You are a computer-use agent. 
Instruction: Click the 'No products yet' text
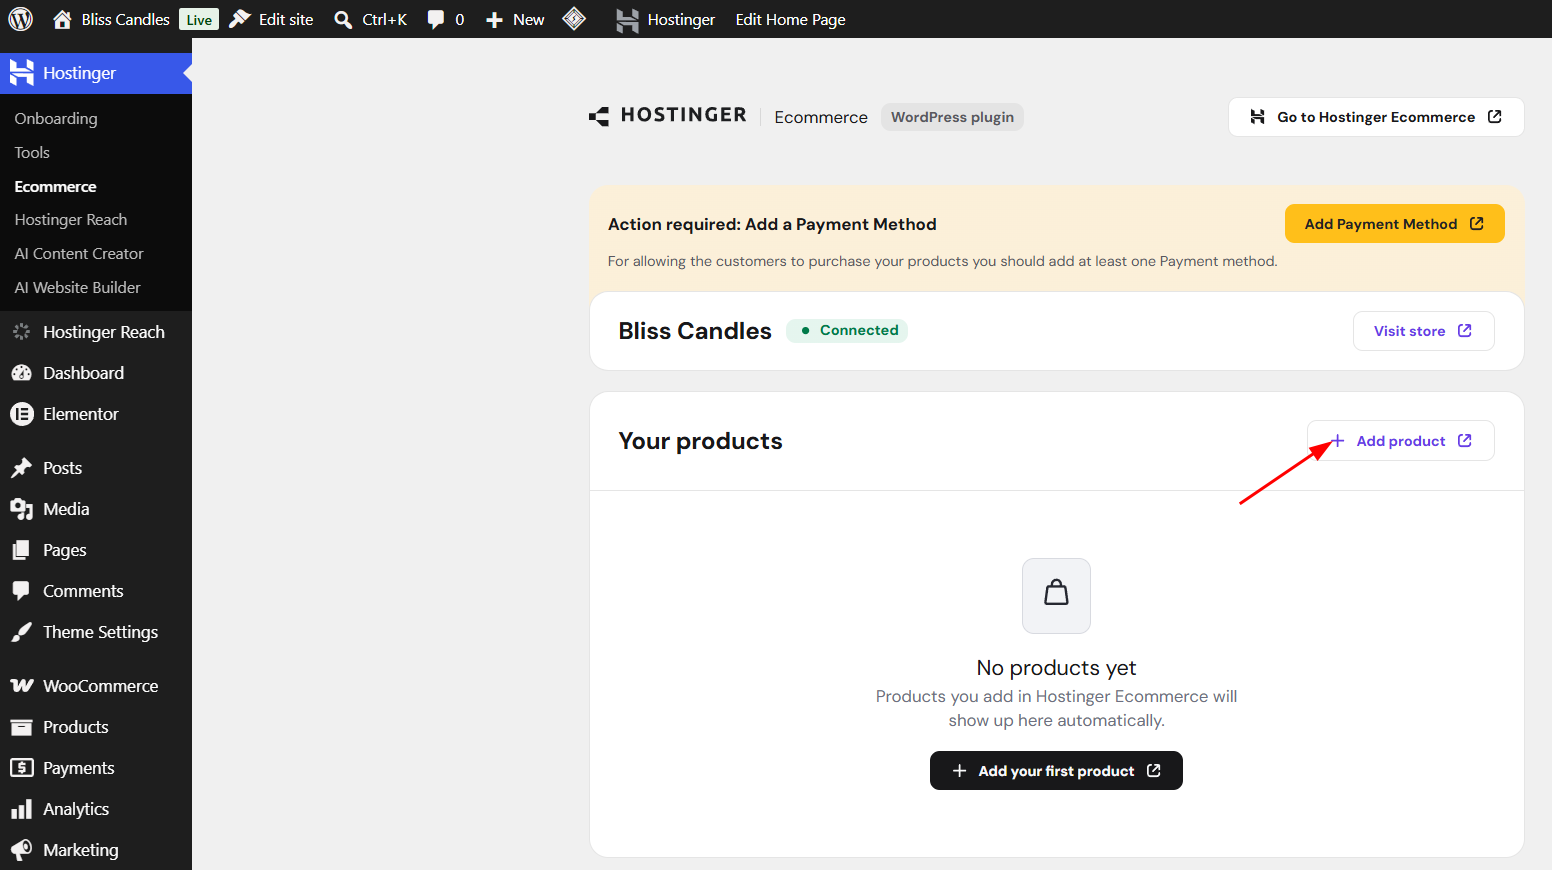click(x=1056, y=668)
